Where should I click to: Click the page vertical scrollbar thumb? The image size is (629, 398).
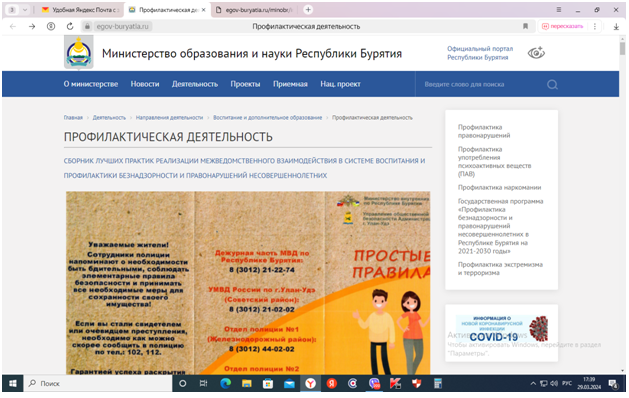622,49
